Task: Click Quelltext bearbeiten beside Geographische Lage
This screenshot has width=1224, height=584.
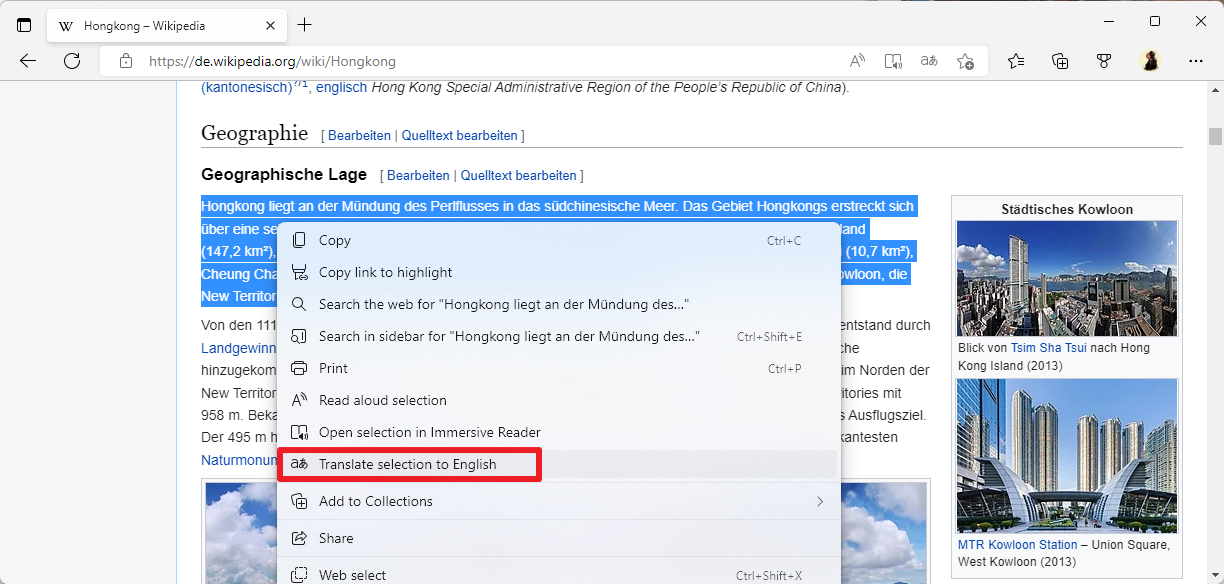Action: (x=518, y=175)
